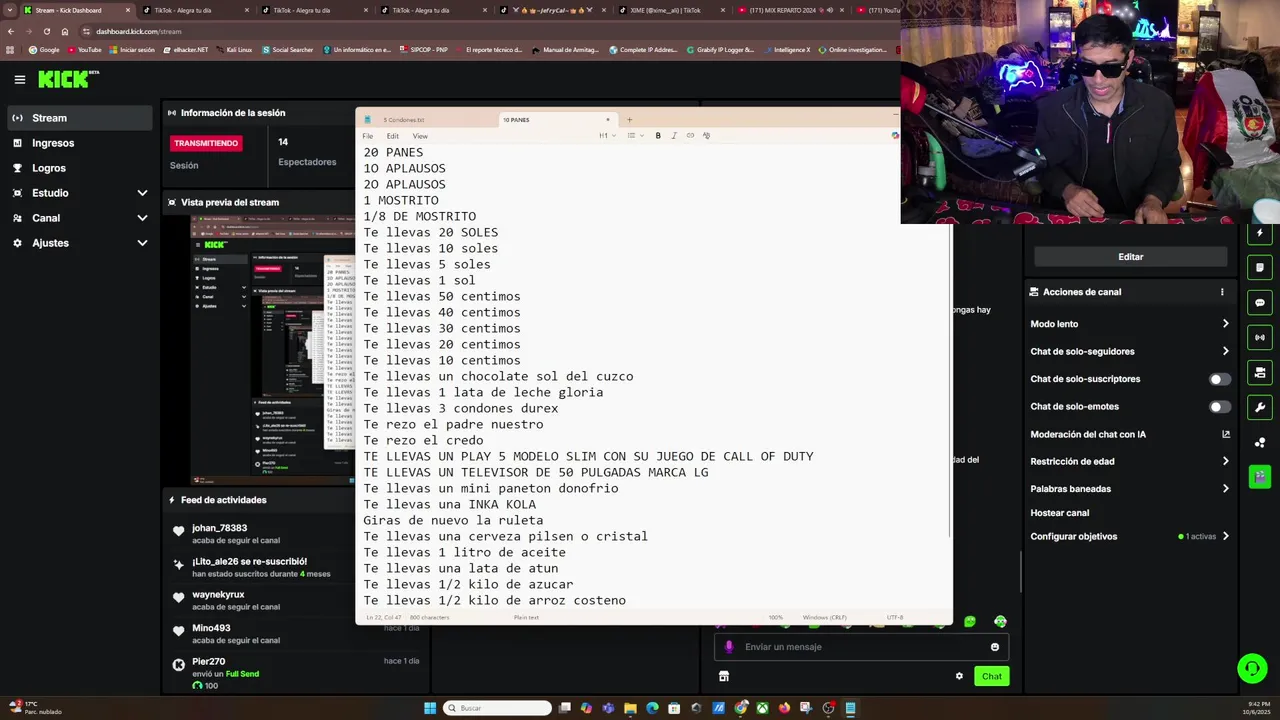Click the wrench tools panel icon
Viewport: 1280px width, 720px height.
(1260, 408)
